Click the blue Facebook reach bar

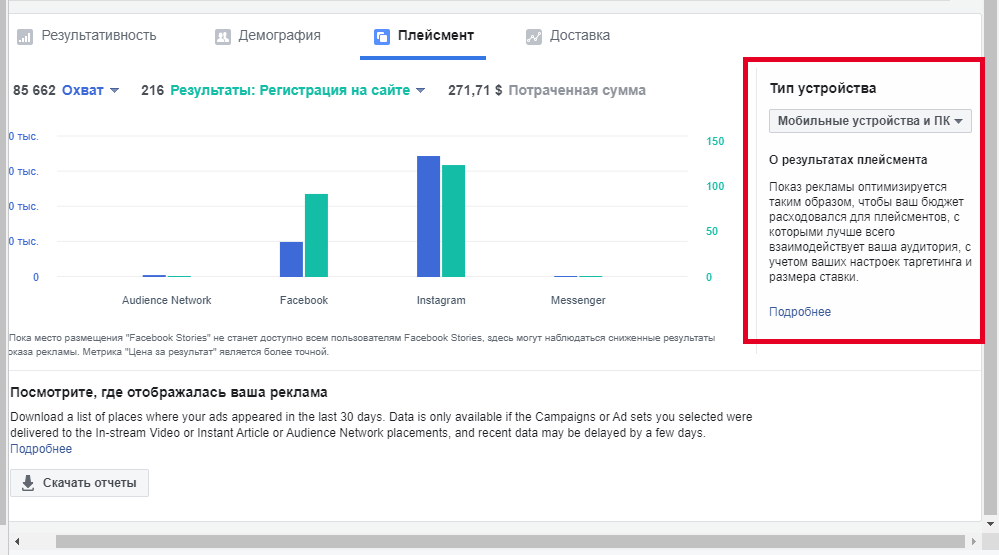click(291, 259)
